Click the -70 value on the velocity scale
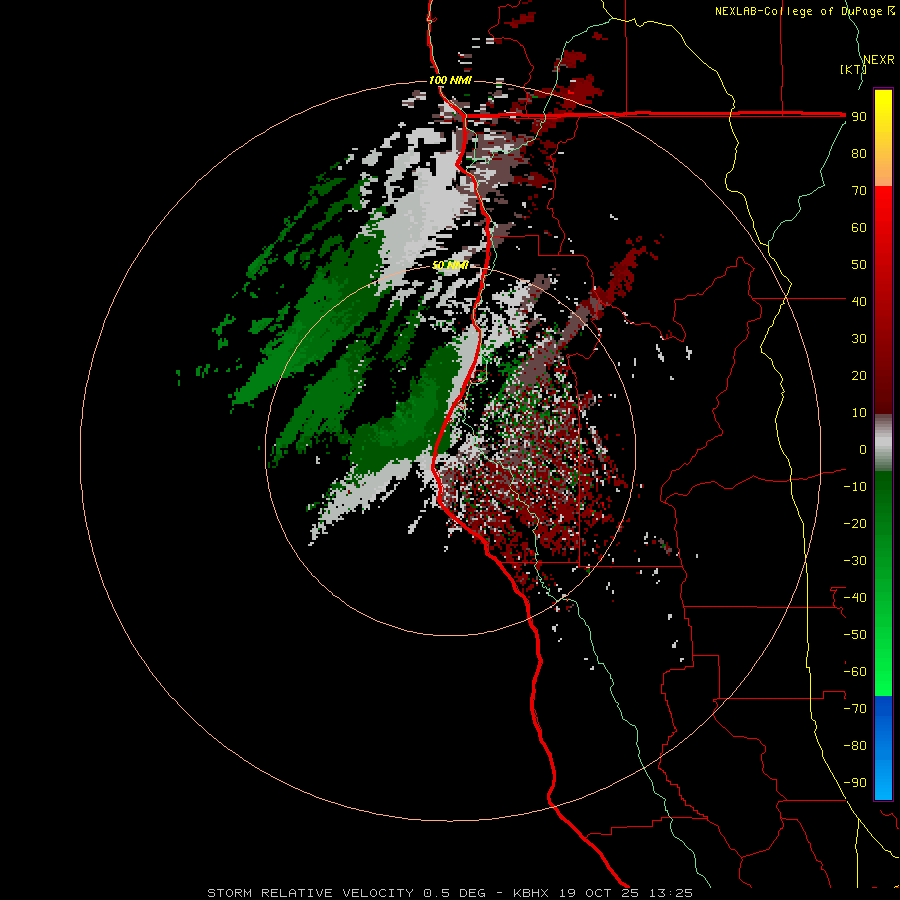Screen dimensions: 900x900 click(x=855, y=709)
